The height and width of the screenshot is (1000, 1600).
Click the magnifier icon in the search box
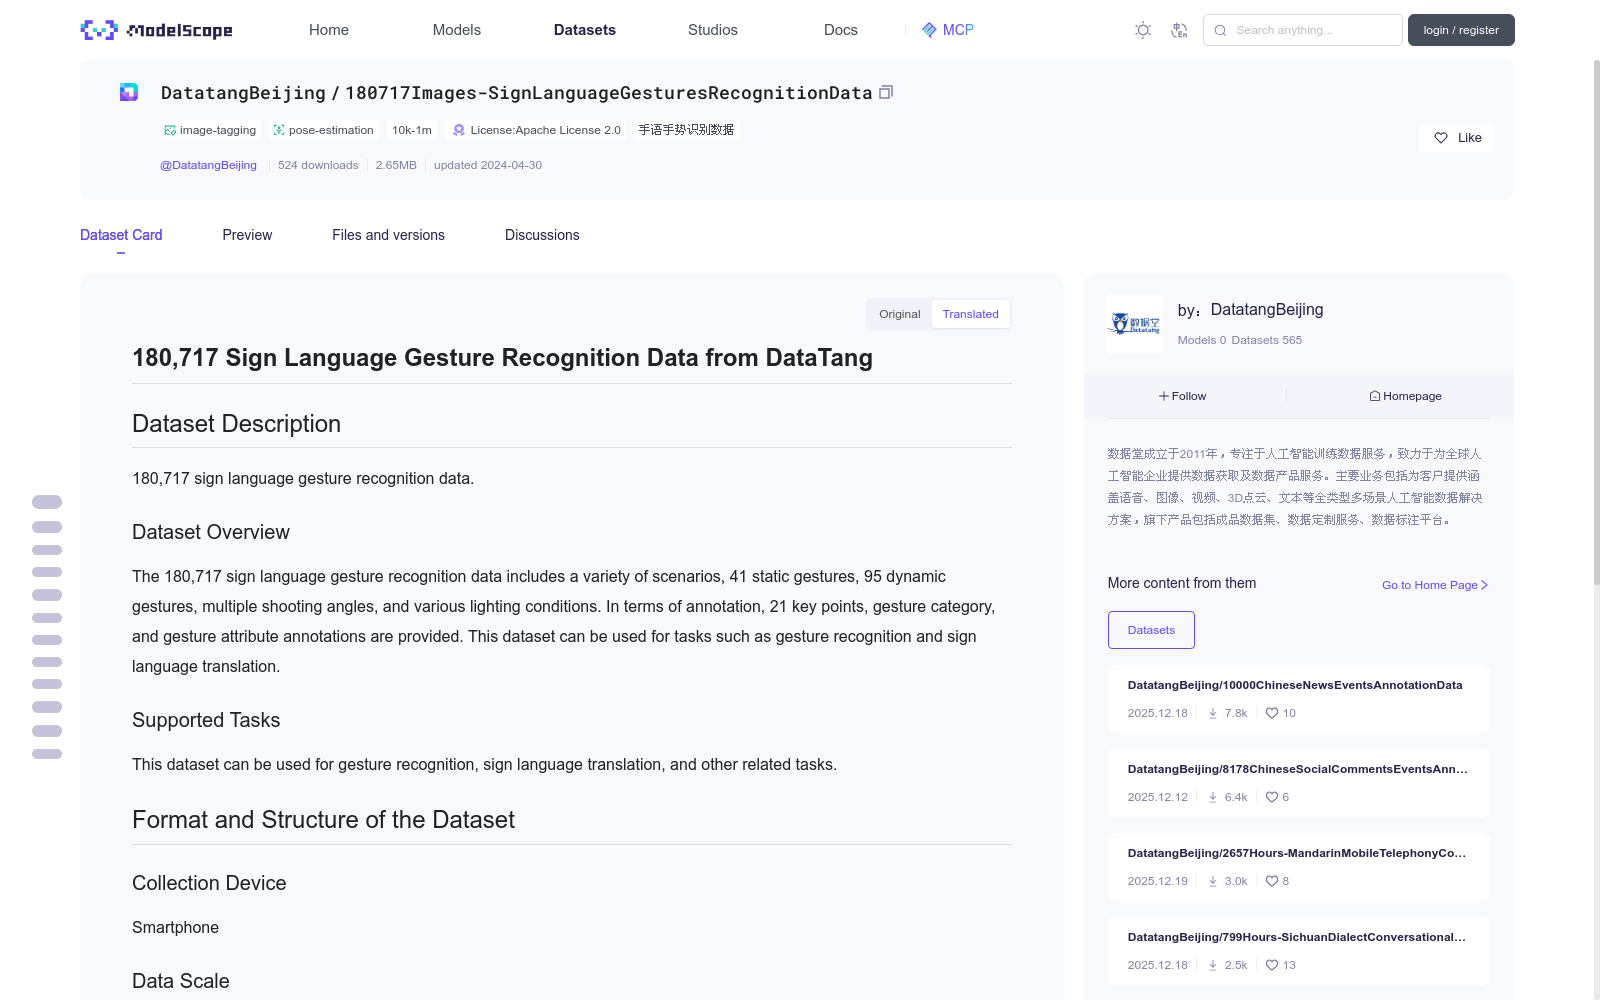pyautogui.click(x=1220, y=30)
